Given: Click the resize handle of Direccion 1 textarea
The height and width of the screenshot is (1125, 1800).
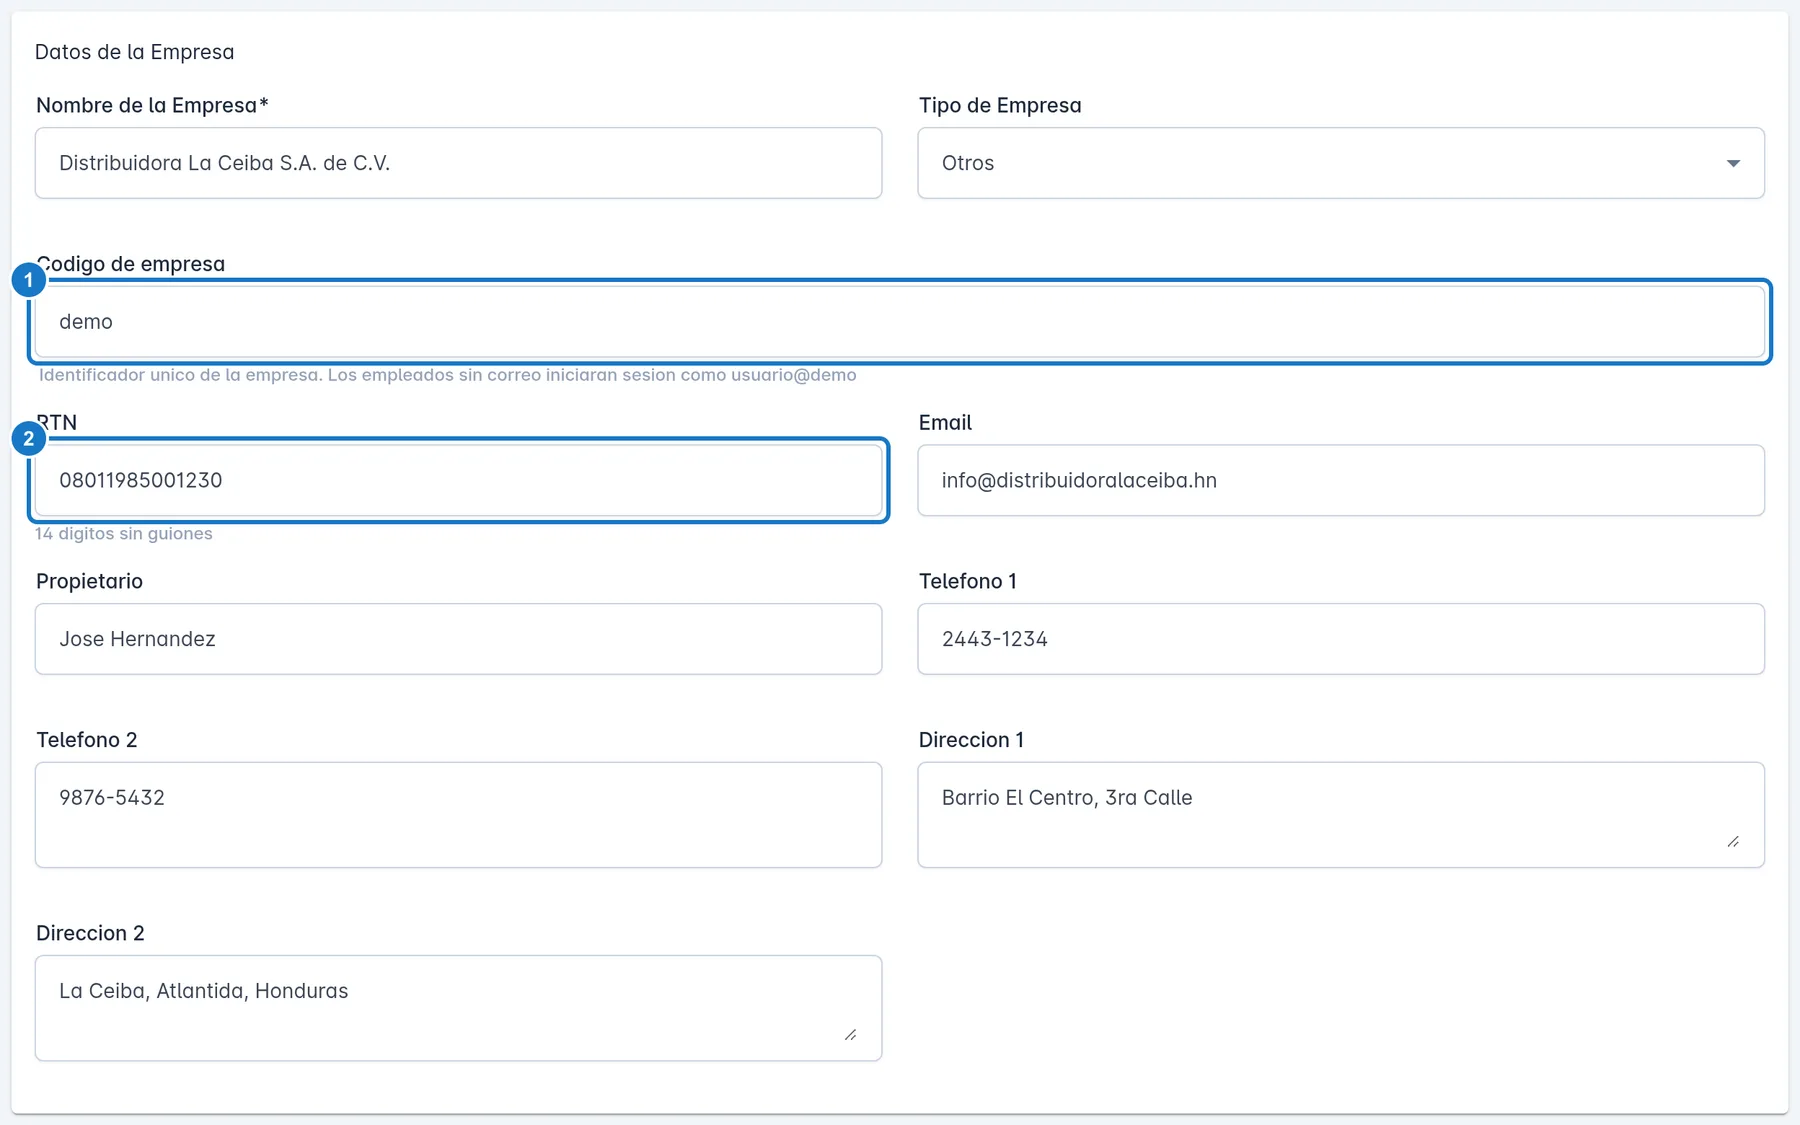Looking at the screenshot, I should 1733,842.
